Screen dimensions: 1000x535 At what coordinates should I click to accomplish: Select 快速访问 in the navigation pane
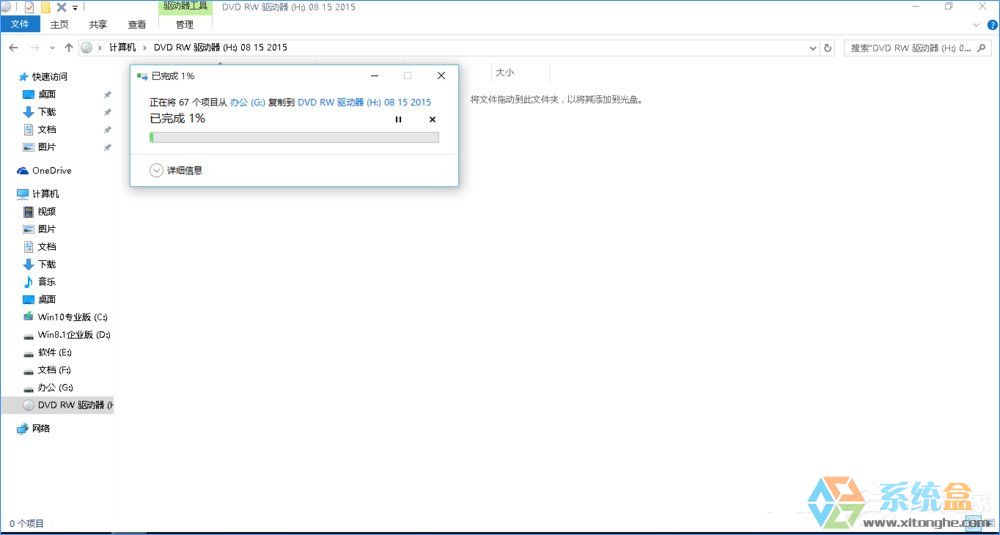click(x=50, y=77)
